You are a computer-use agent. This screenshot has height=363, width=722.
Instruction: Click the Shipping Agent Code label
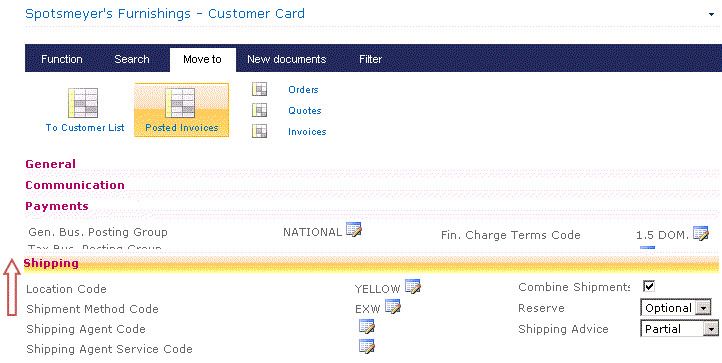86,329
